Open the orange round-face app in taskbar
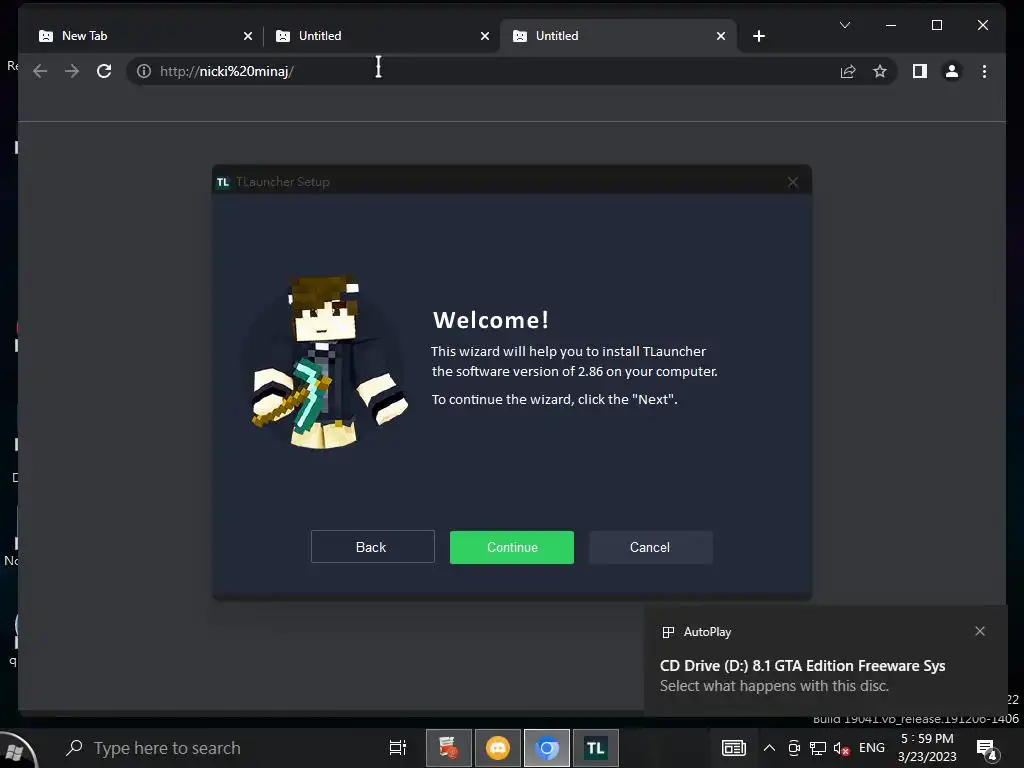1024x768 pixels. click(x=498, y=748)
